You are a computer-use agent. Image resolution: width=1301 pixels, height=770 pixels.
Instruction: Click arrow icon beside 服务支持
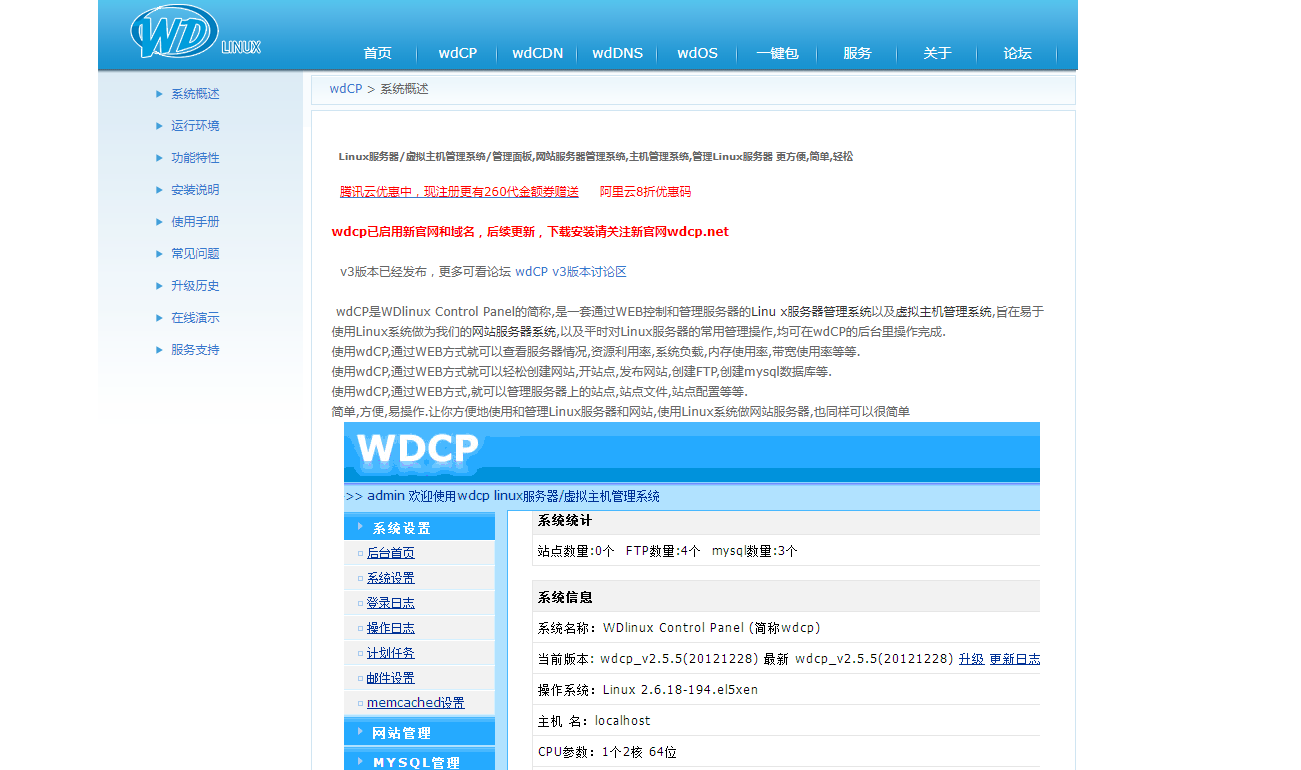click(159, 350)
